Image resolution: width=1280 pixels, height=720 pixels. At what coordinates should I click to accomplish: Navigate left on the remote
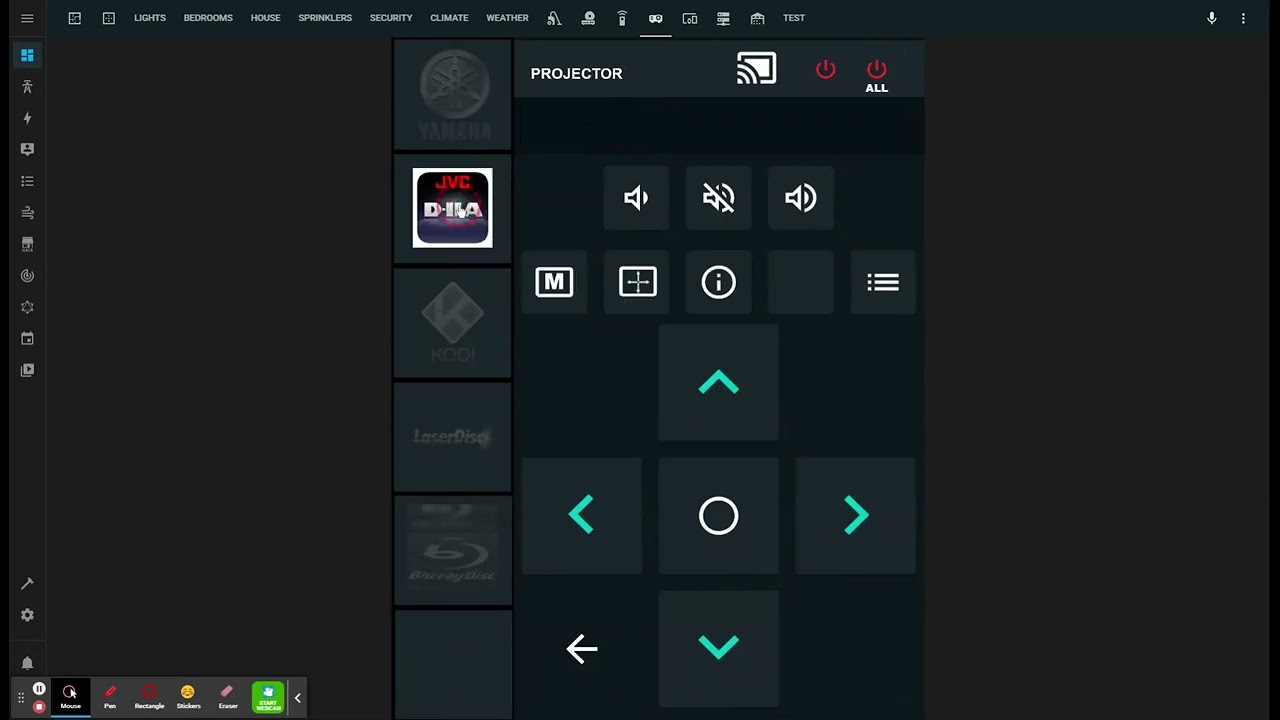(582, 516)
